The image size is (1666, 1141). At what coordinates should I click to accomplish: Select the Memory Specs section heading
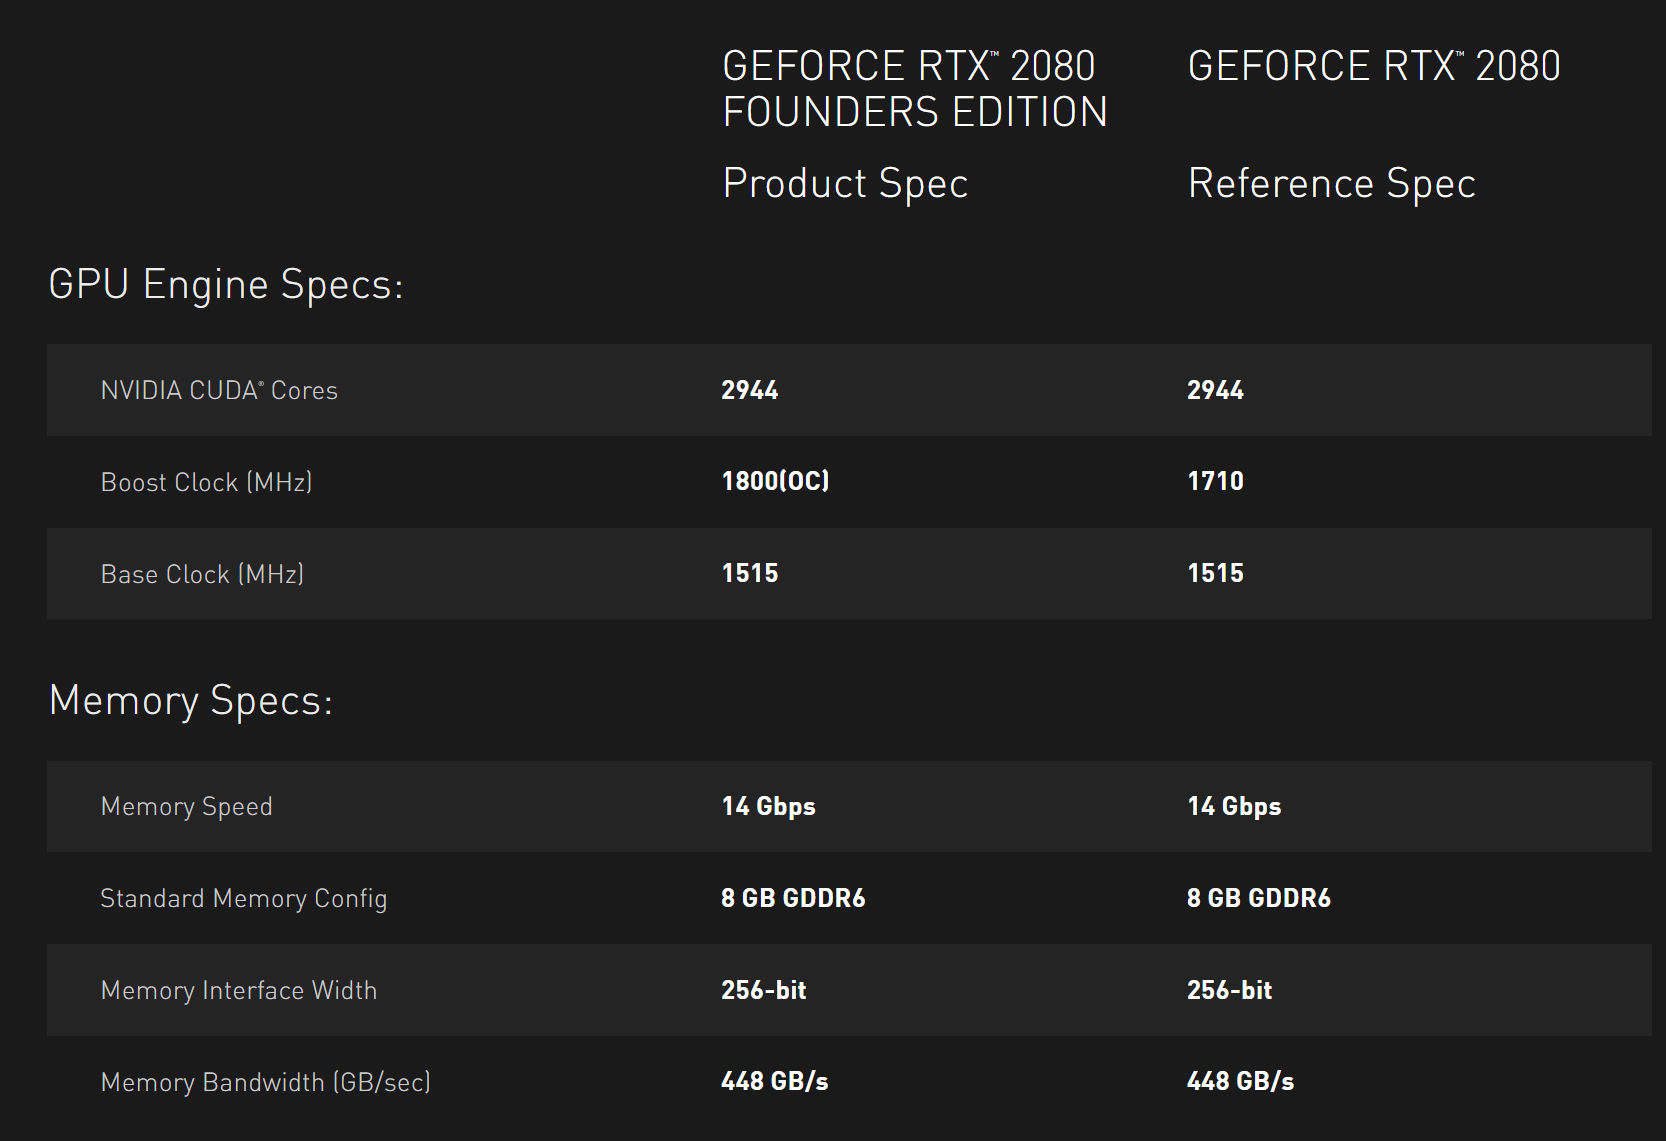191,701
